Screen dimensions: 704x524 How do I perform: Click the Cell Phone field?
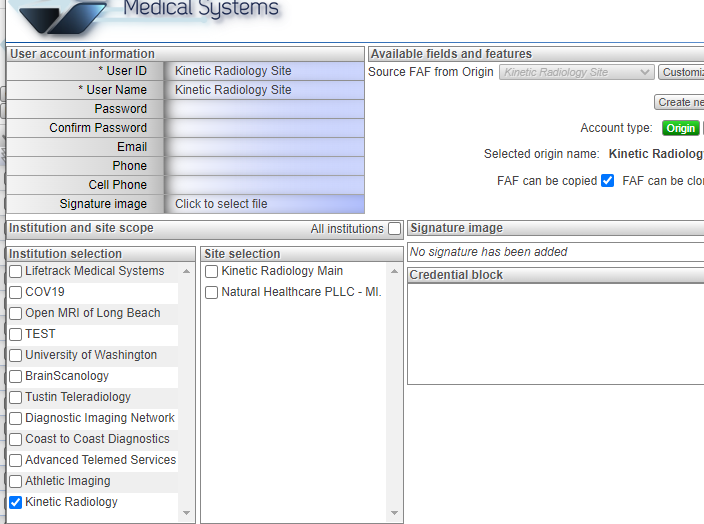pos(264,185)
